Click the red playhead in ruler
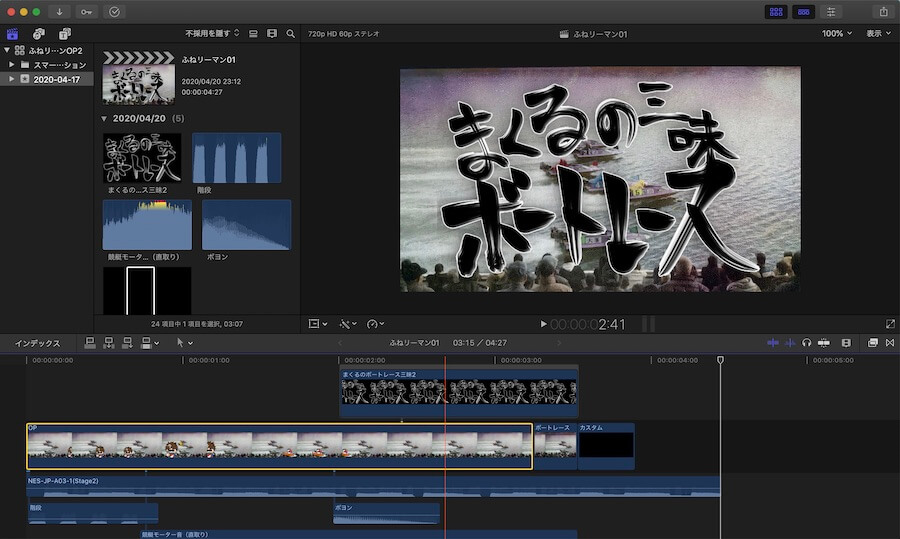This screenshot has height=539, width=900. click(x=445, y=360)
